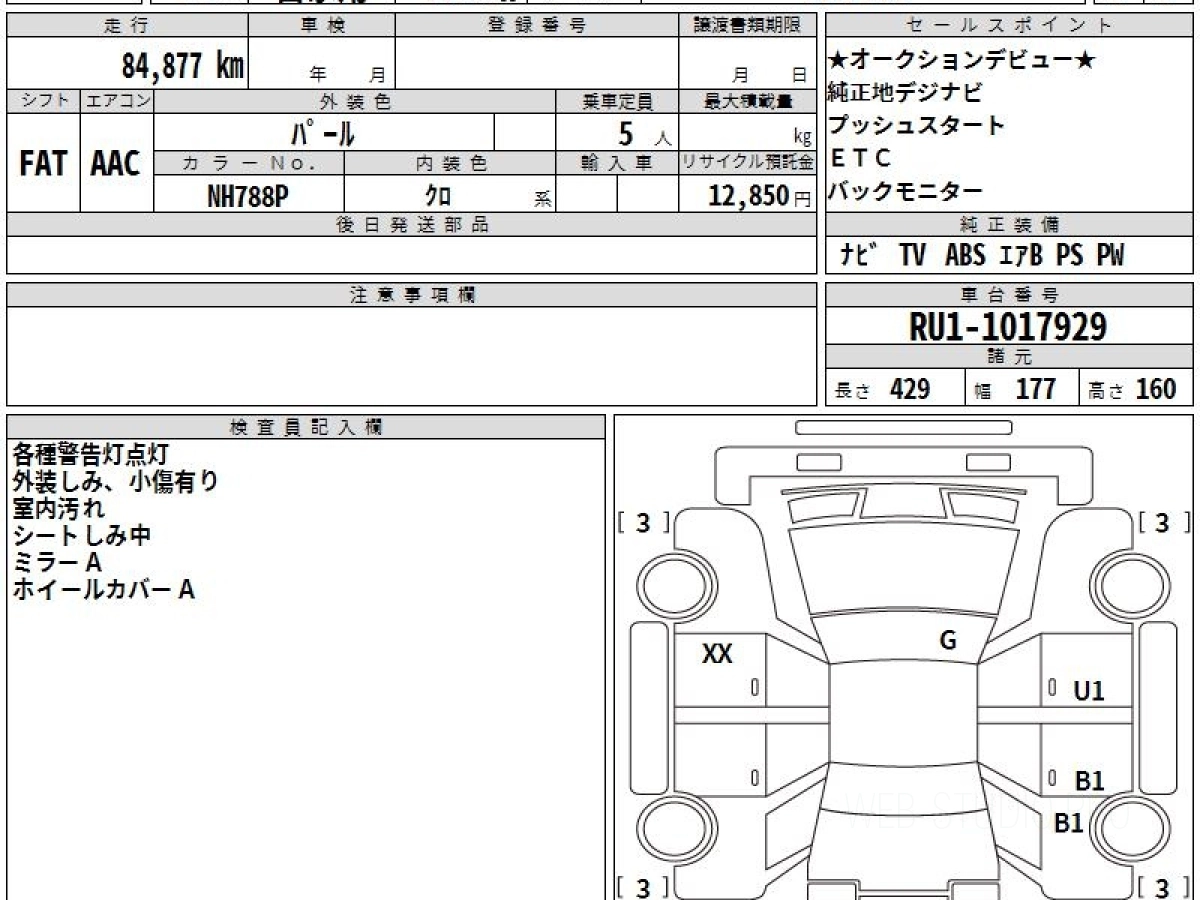Click the カラーNo. label

click(249, 163)
